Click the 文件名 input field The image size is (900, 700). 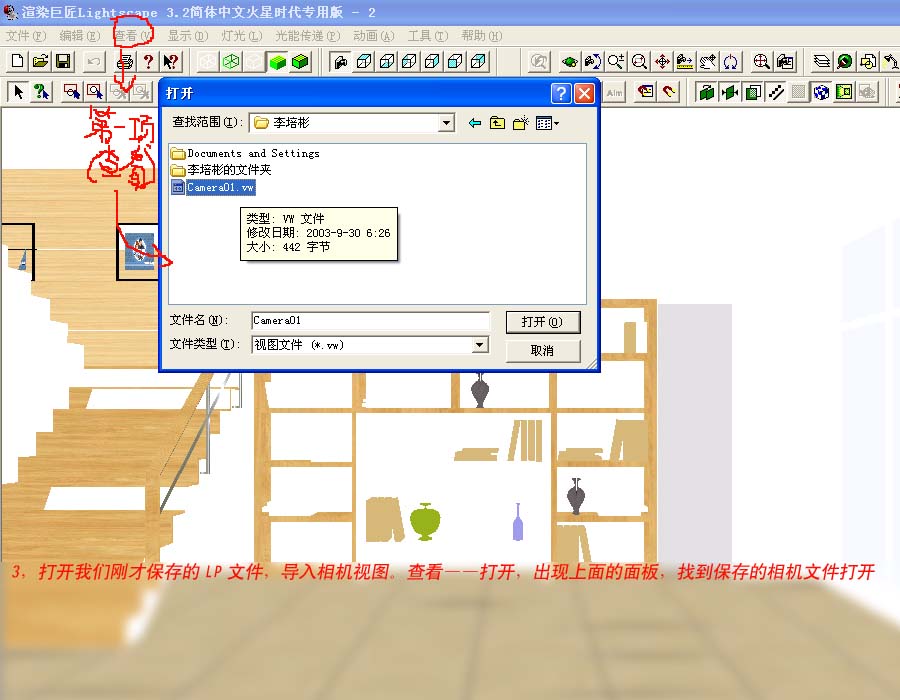tap(370, 321)
